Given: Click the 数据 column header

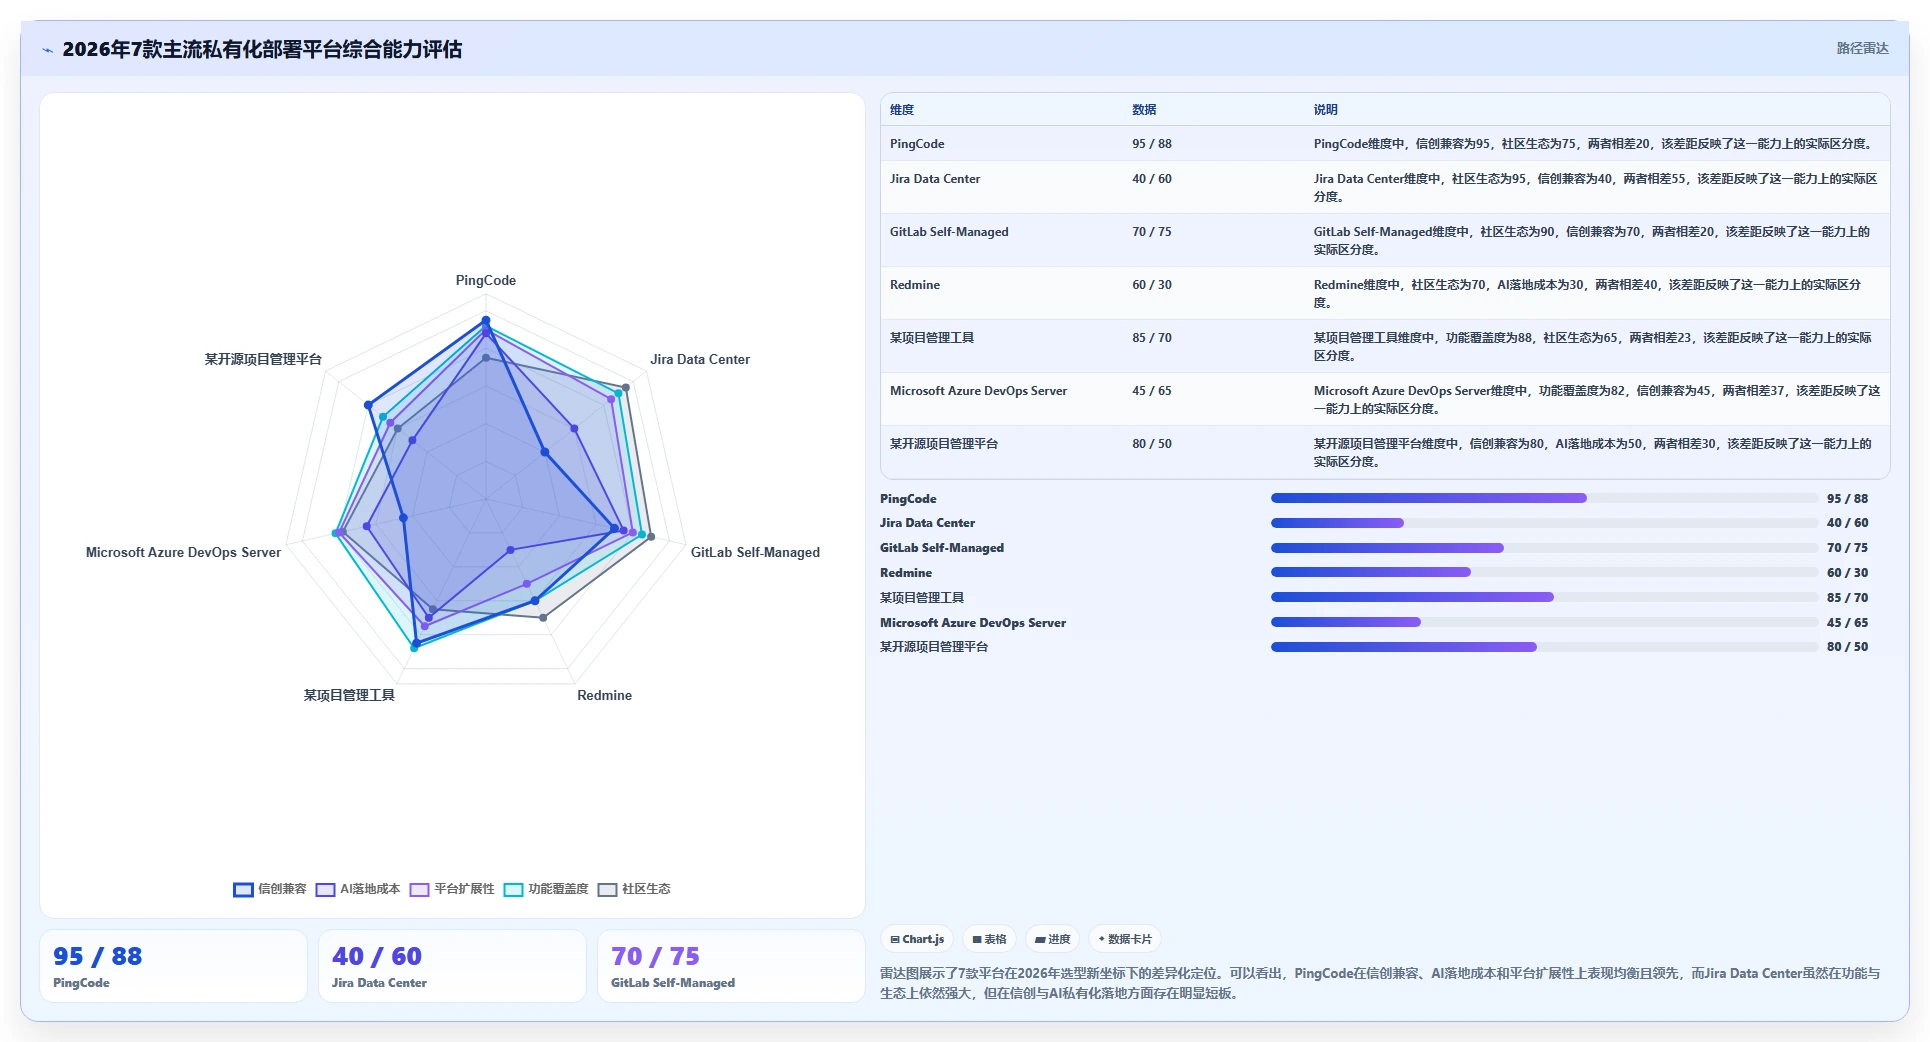Looking at the screenshot, I should [x=1144, y=110].
